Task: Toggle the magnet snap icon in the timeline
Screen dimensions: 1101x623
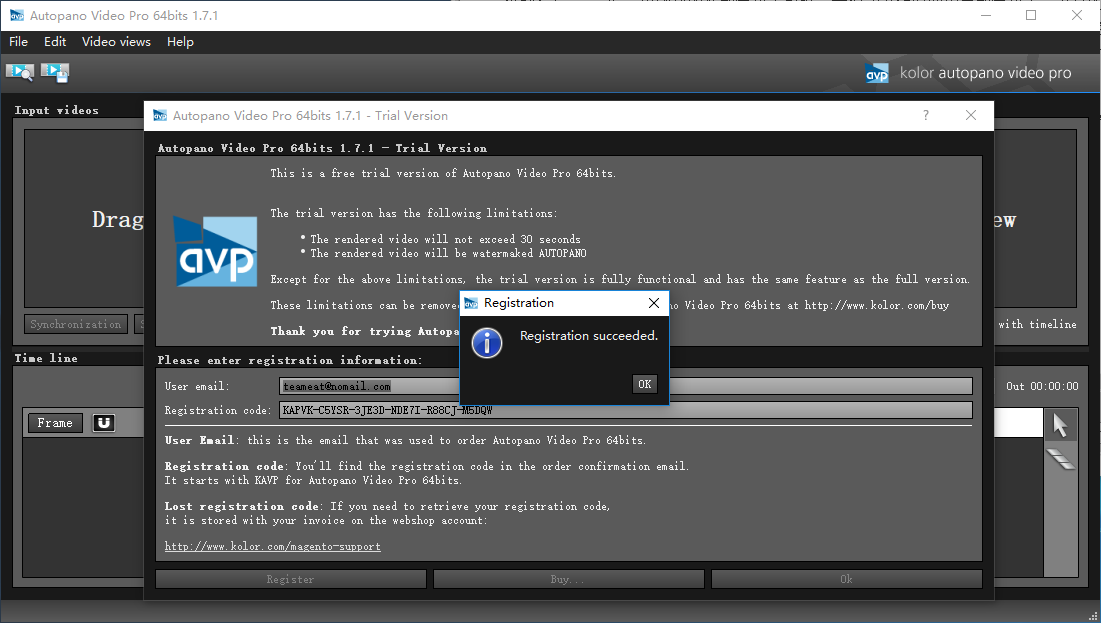Action: pyautogui.click(x=103, y=423)
